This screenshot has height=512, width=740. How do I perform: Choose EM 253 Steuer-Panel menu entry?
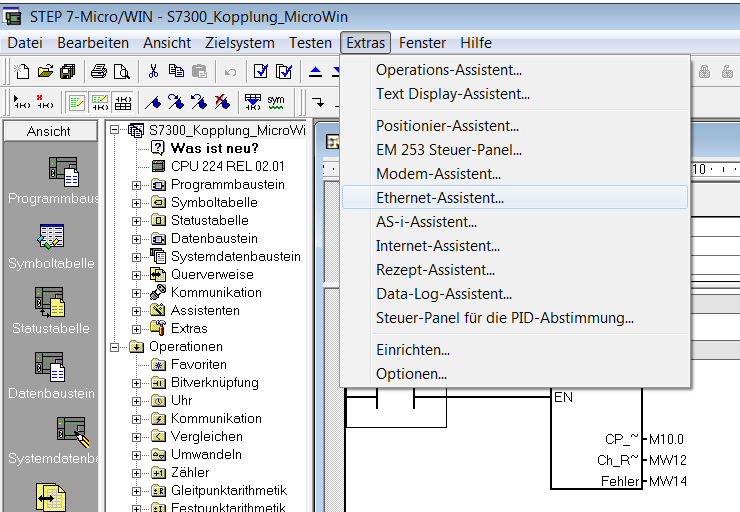[x=515, y=150]
